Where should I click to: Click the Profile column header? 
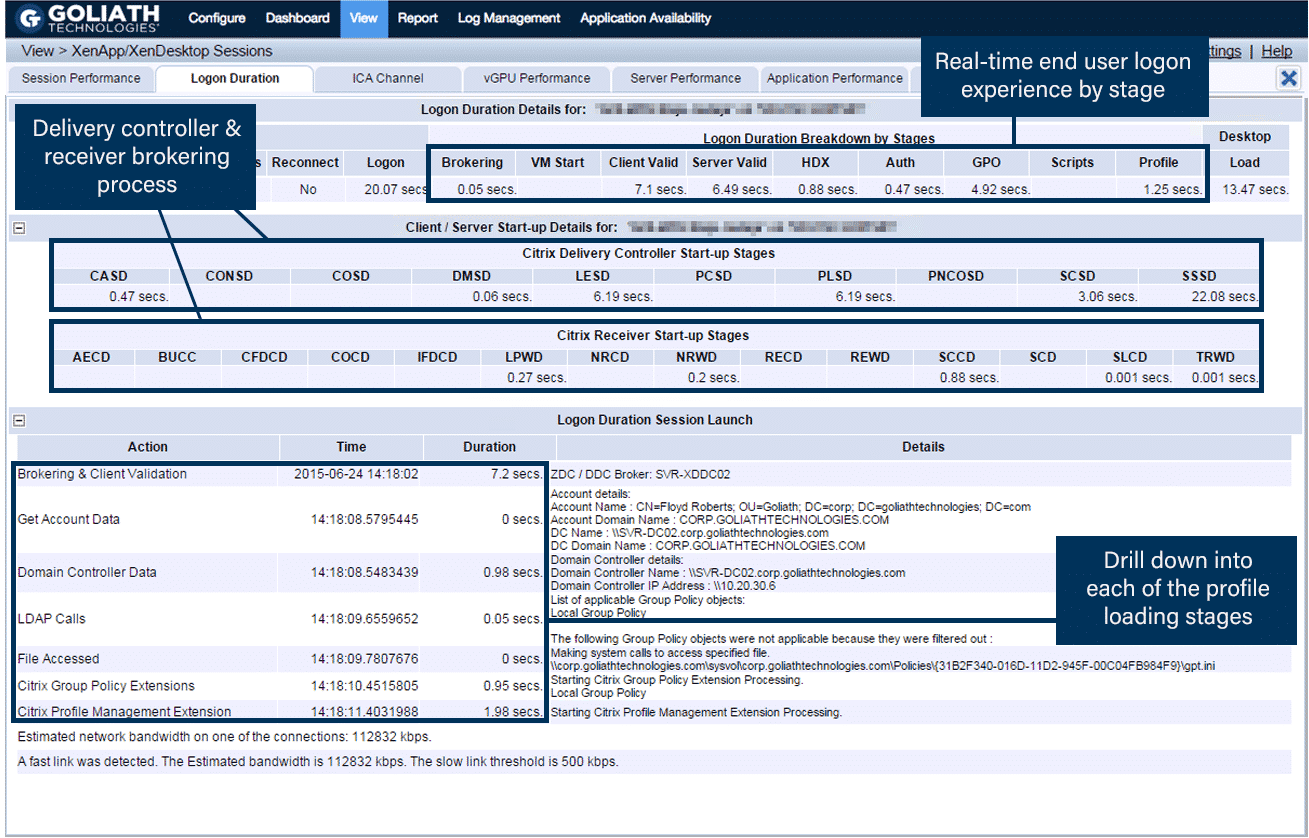(x=1158, y=163)
